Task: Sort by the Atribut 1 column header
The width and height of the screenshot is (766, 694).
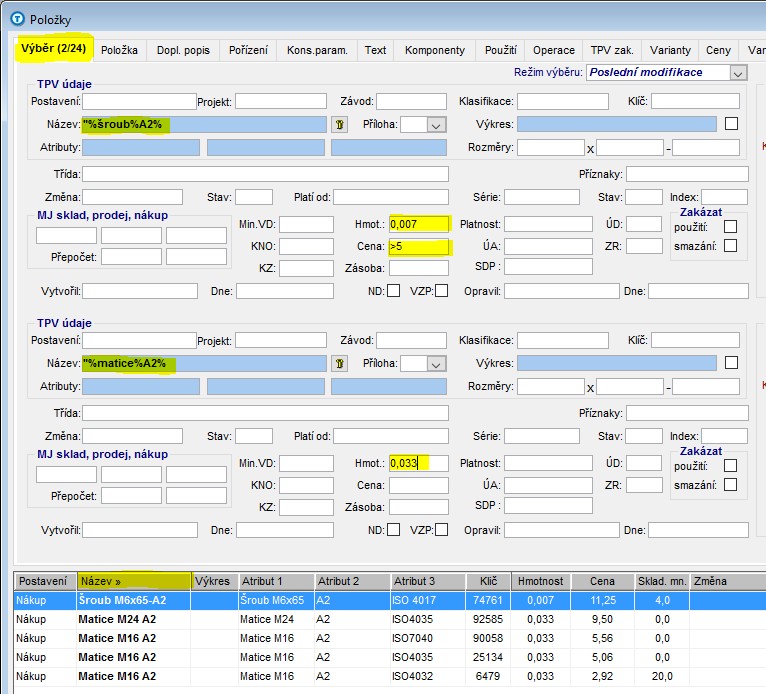Action: click(x=276, y=581)
